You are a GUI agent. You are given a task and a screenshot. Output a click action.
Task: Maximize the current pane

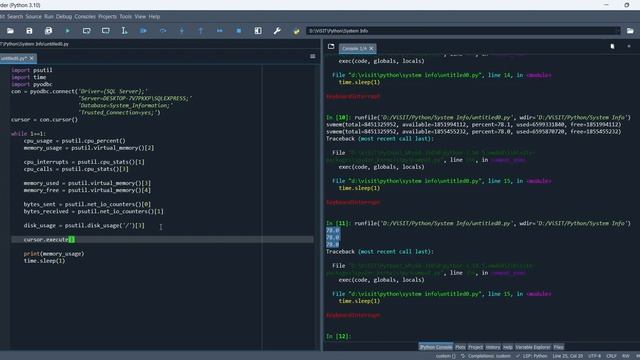pyautogui.click(x=258, y=31)
